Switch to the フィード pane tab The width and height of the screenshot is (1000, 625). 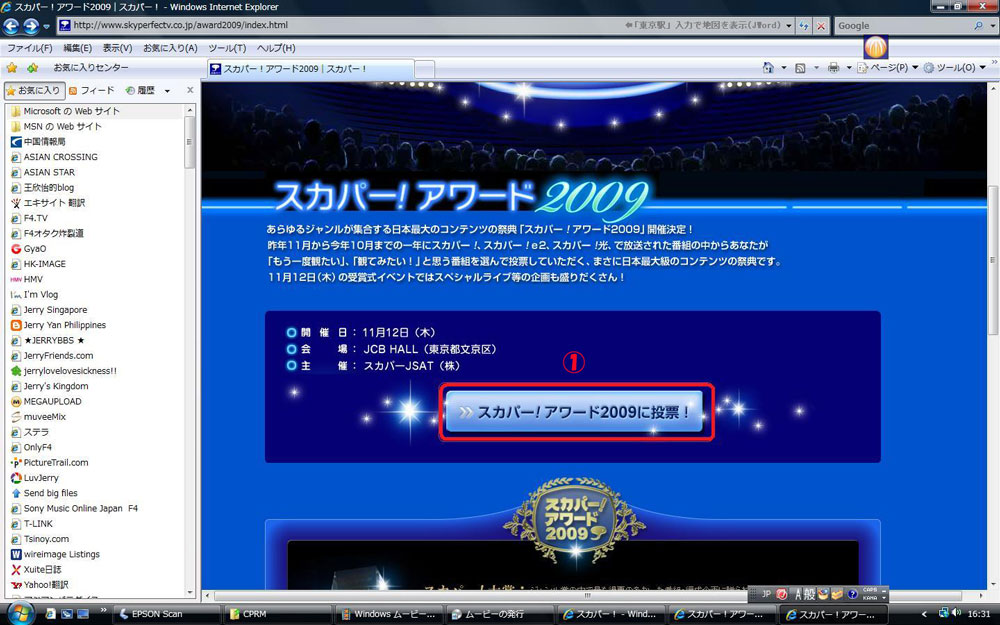pyautogui.click(x=91, y=91)
